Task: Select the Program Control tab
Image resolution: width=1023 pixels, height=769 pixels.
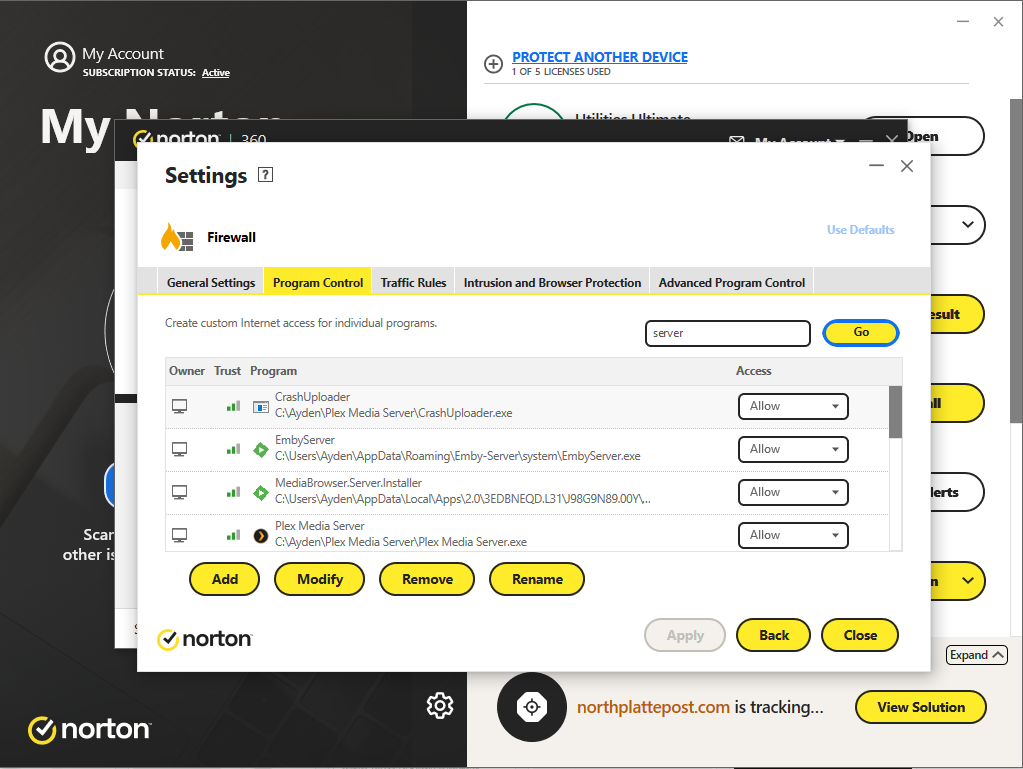Action: click(x=318, y=282)
